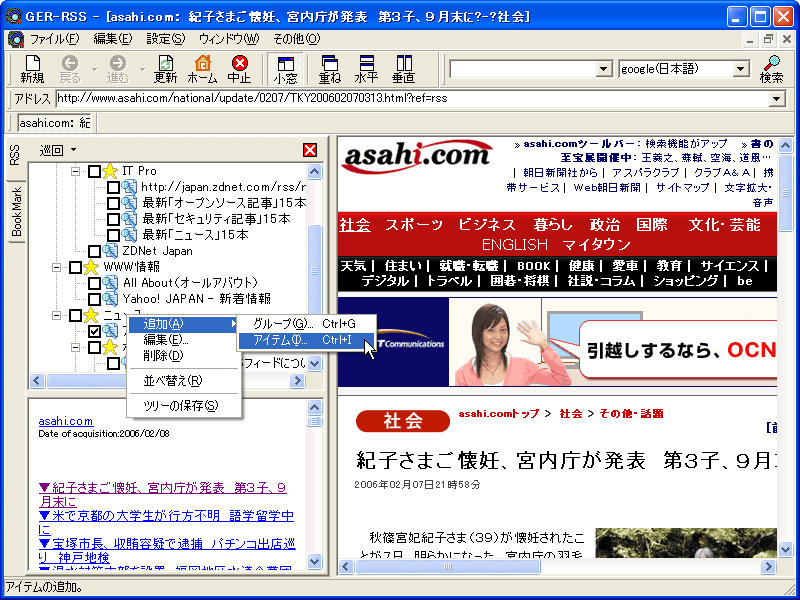The height and width of the screenshot is (600, 800).
Task: Open the 設定(S) menu
Action: (165, 39)
